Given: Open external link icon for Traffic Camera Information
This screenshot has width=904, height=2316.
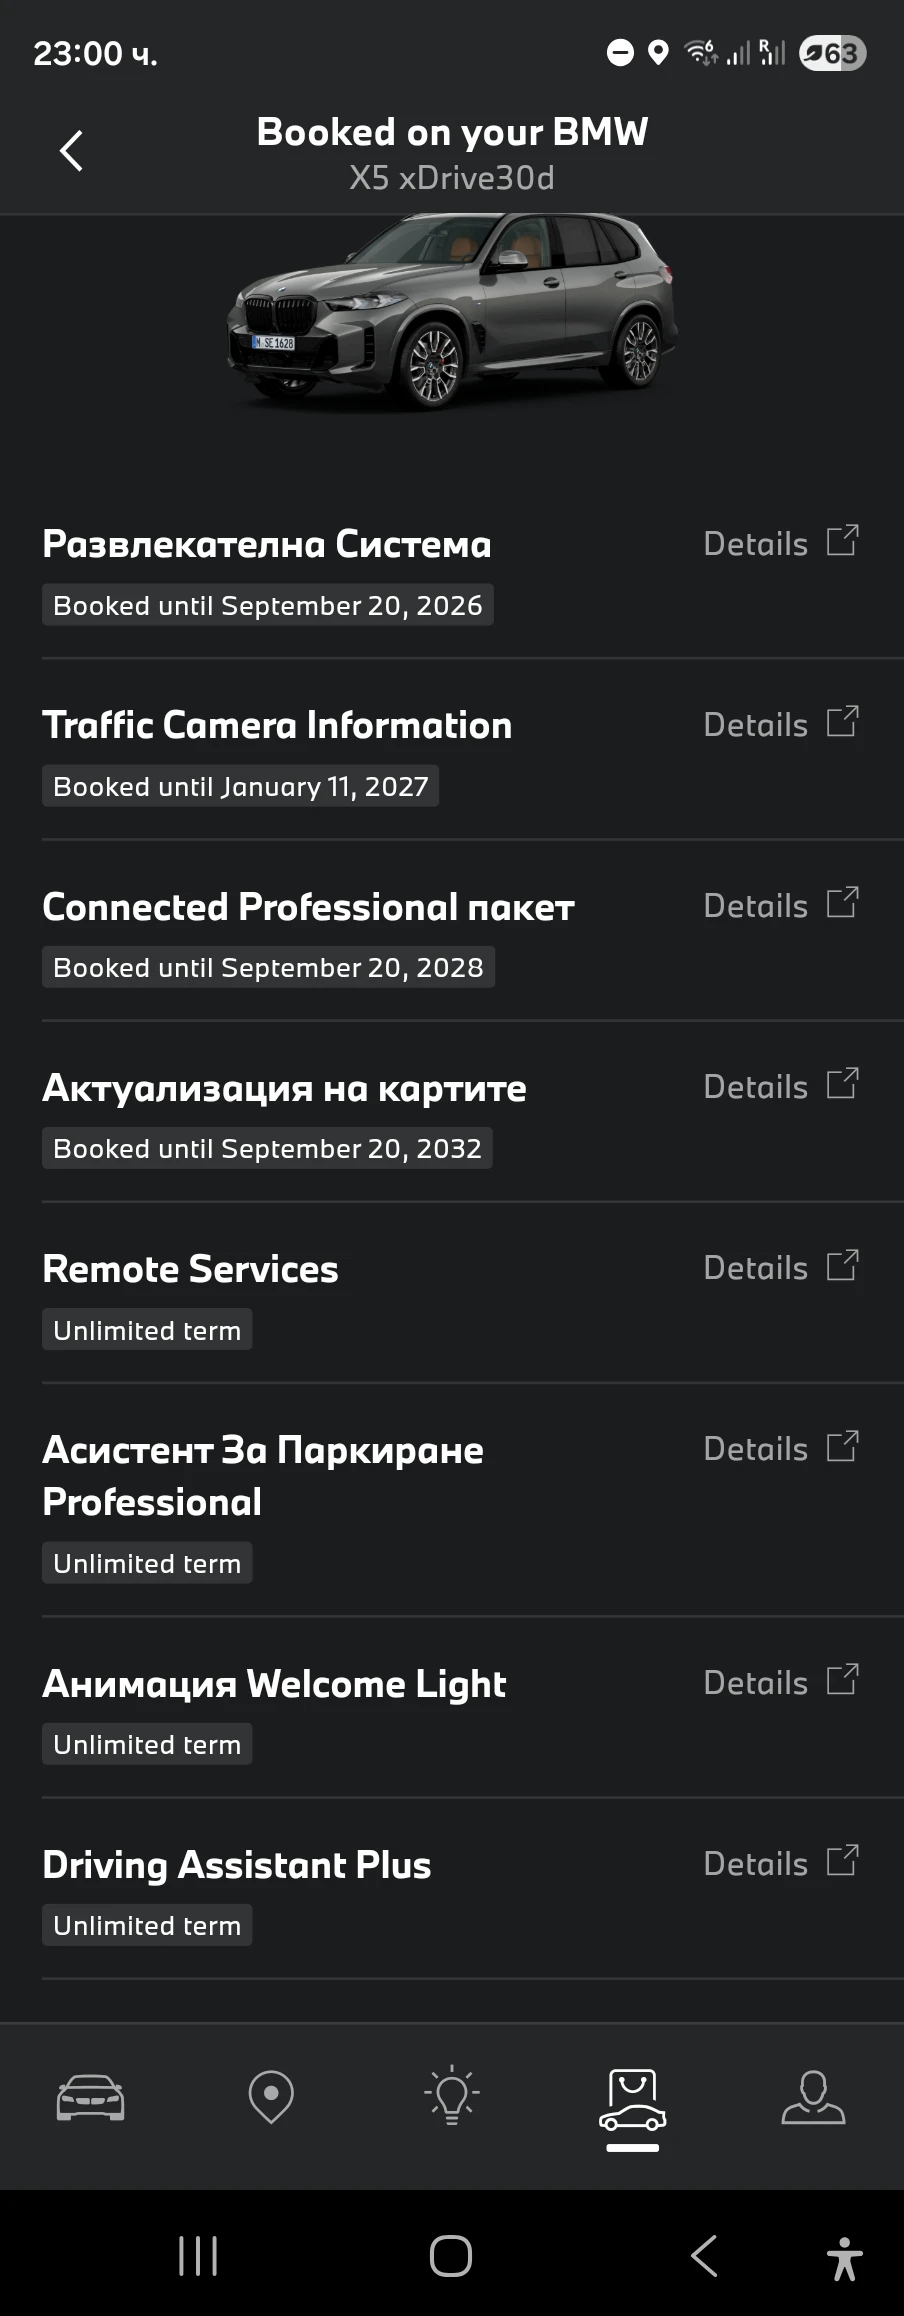Looking at the screenshot, I should tap(842, 723).
